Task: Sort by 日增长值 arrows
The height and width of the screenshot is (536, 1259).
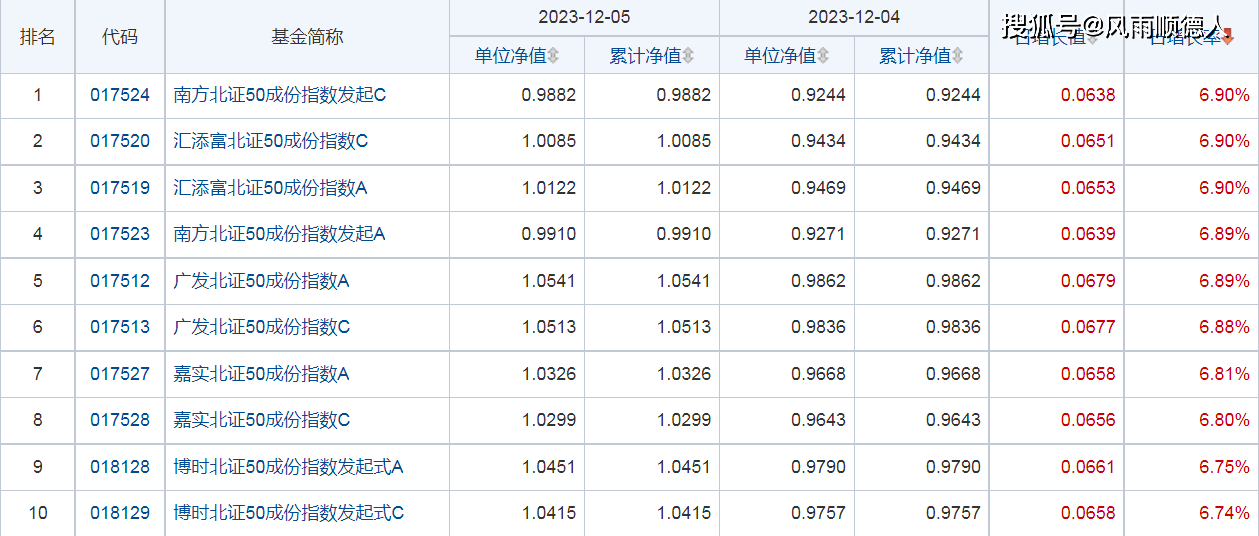Action: coord(1093,39)
